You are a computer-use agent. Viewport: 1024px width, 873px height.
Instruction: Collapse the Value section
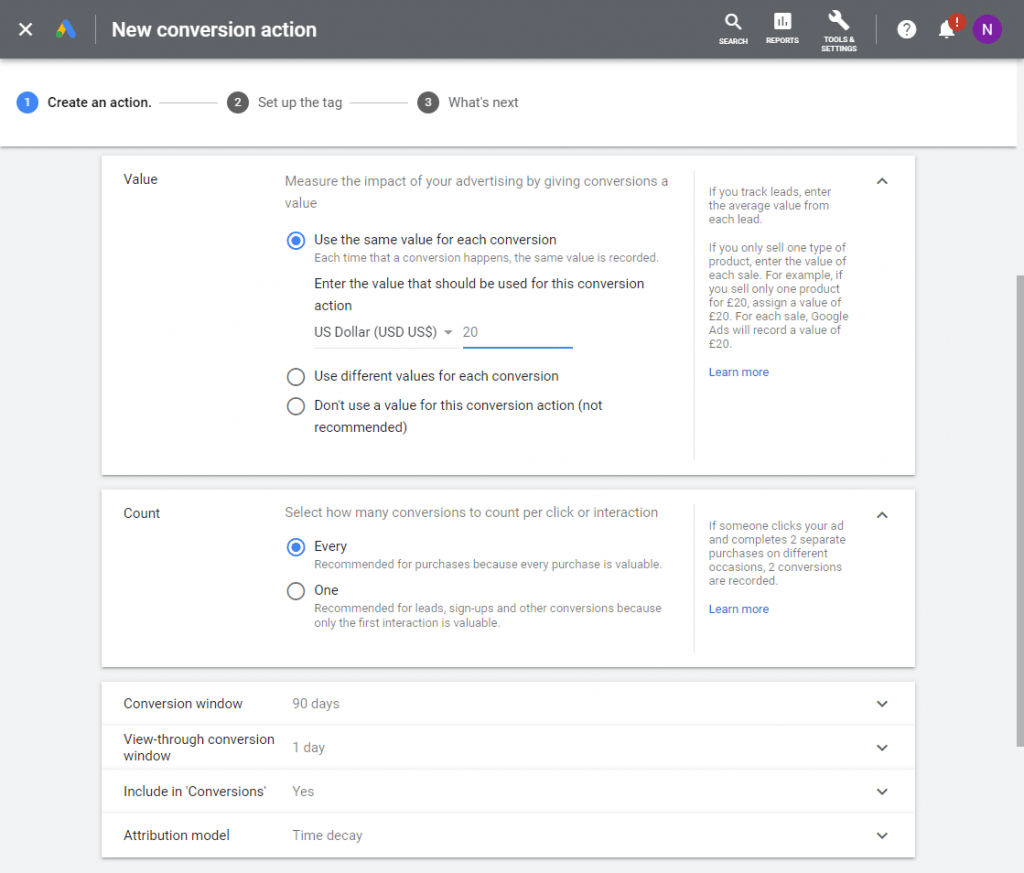coord(882,181)
